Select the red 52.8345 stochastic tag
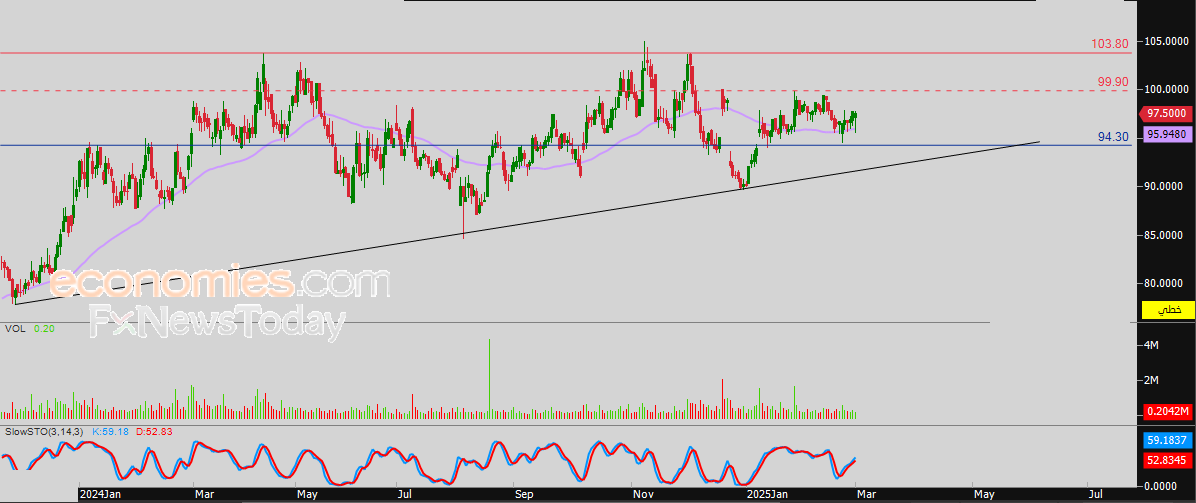 (x=1166, y=459)
